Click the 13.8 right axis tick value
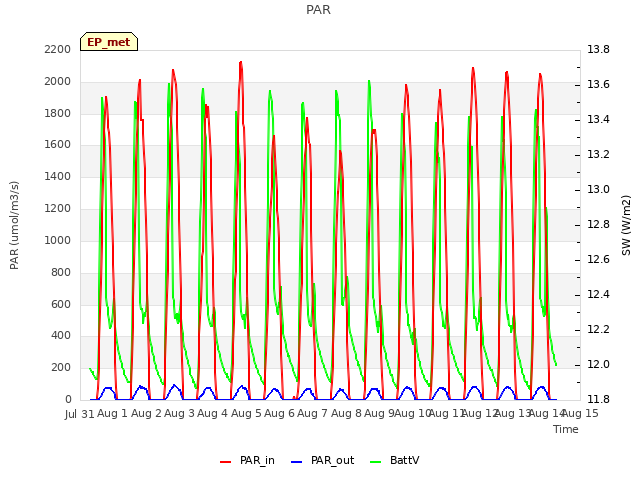 pyautogui.click(x=598, y=49)
